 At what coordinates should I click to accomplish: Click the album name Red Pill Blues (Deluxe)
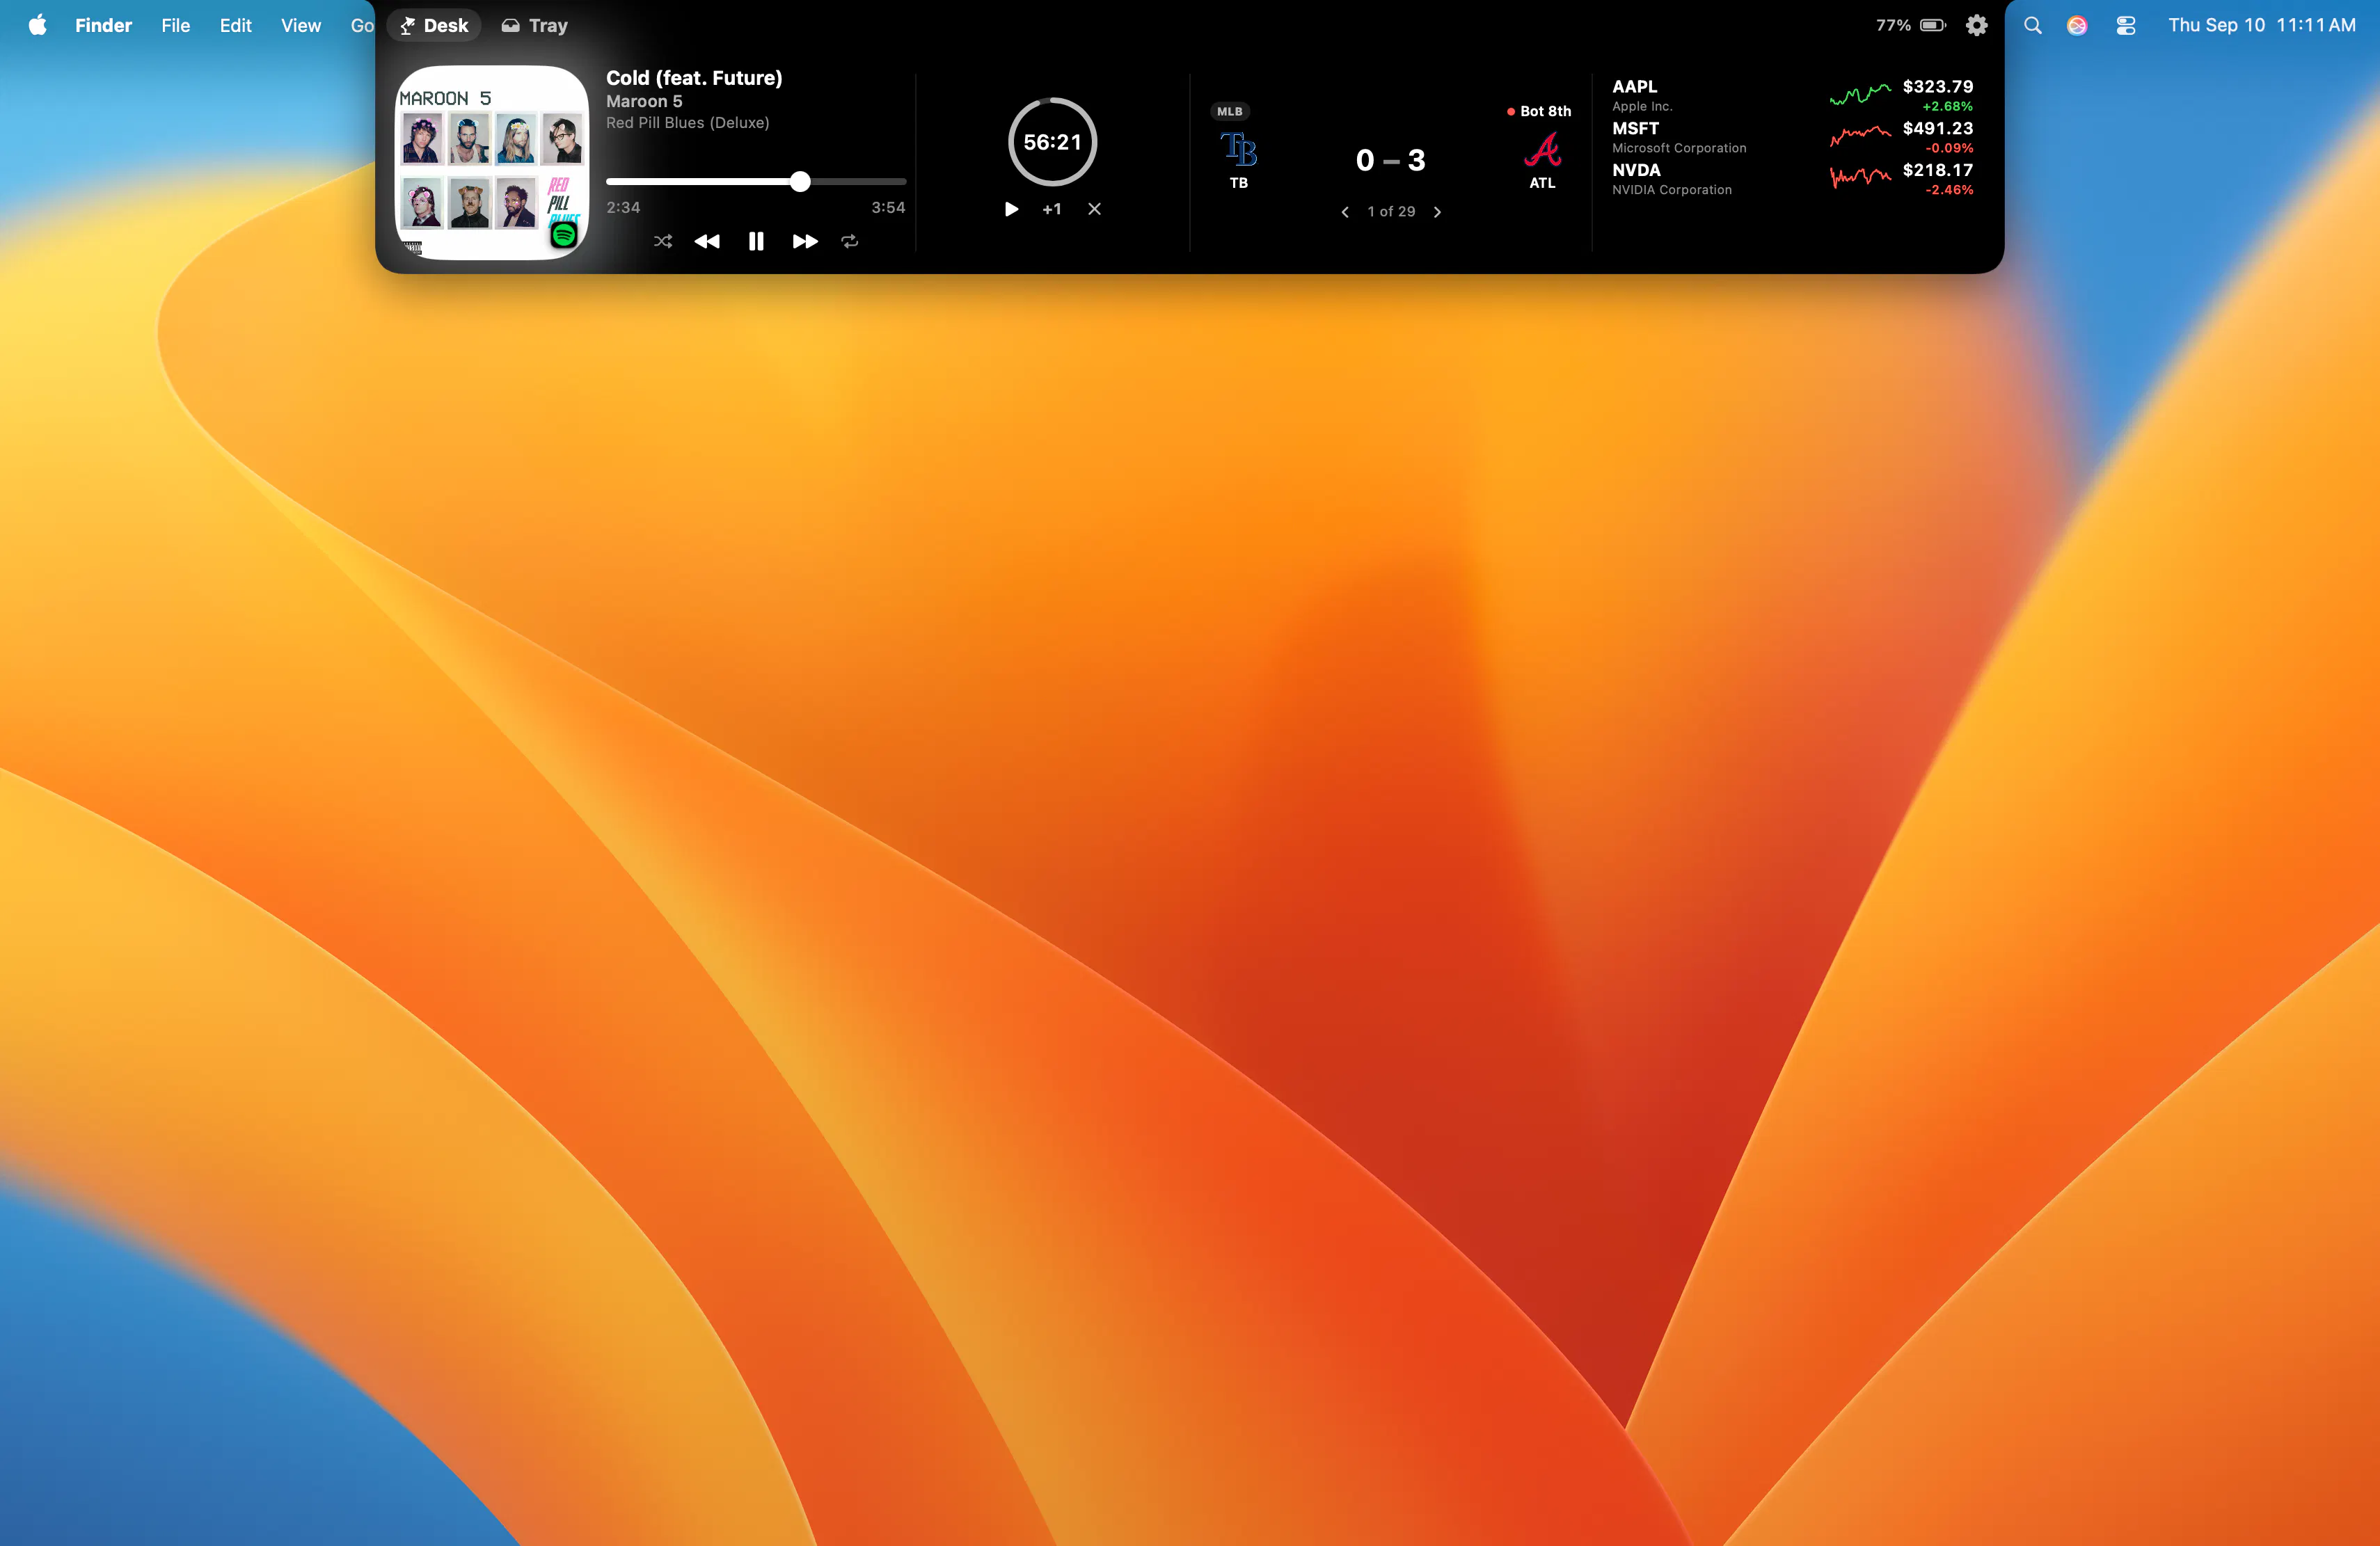point(688,123)
